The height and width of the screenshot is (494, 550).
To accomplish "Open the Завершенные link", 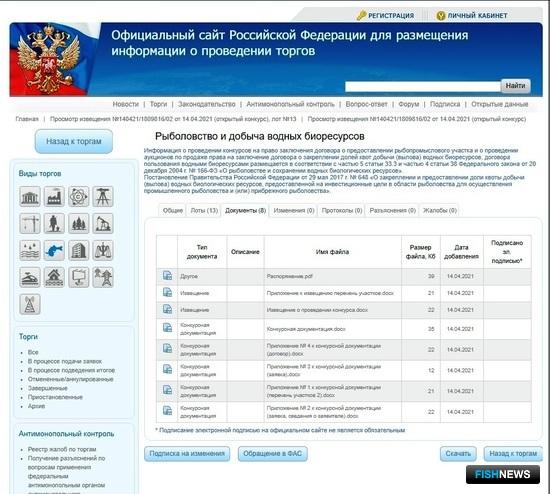I will coord(48,388).
